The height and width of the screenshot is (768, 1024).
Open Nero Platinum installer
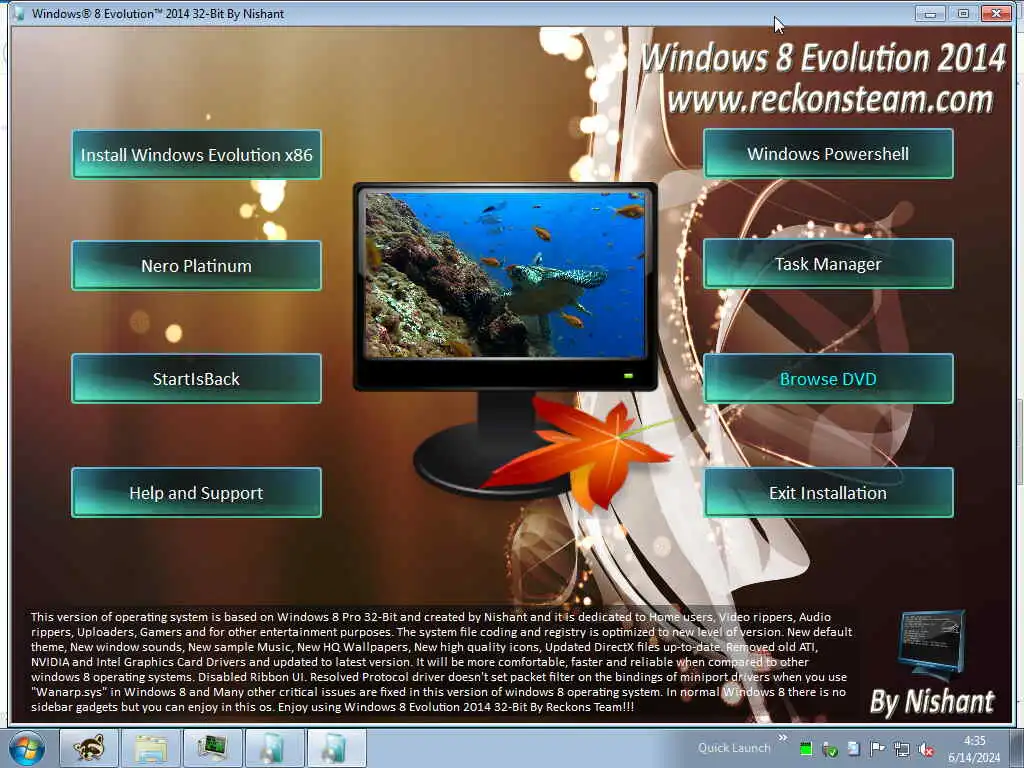(x=197, y=266)
